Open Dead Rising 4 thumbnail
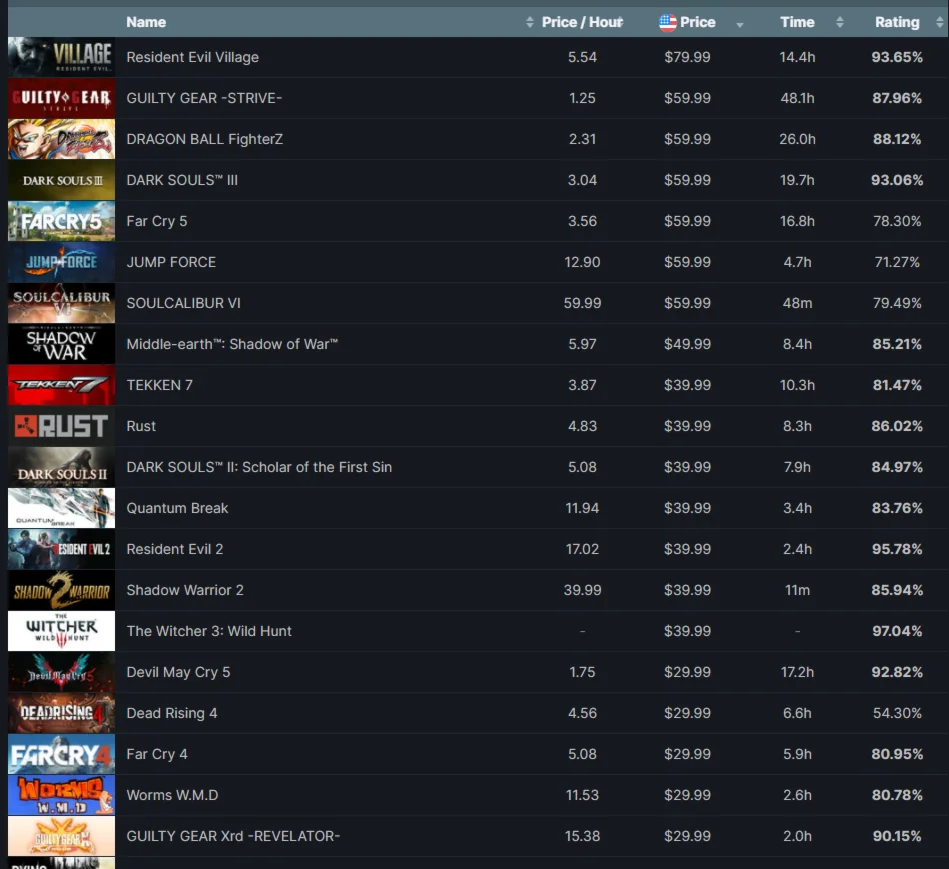The width and height of the screenshot is (949, 869). (61, 713)
